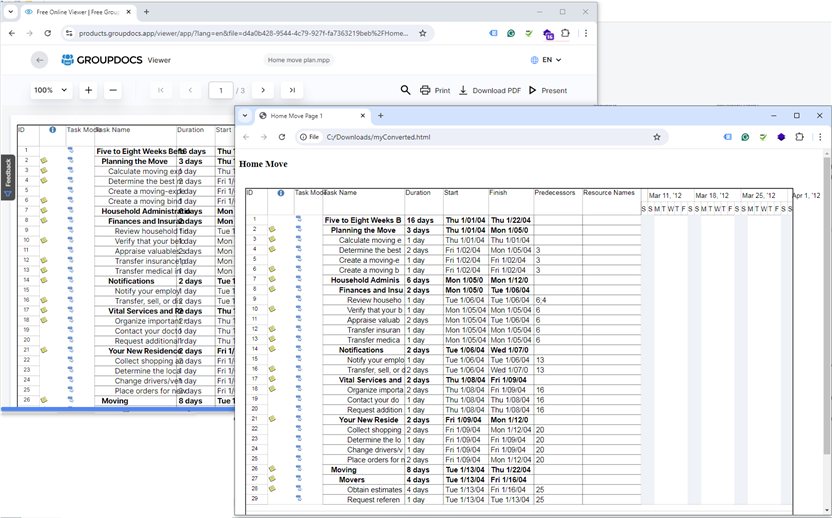
Task: Click the Finish column header
Action: click(498, 193)
